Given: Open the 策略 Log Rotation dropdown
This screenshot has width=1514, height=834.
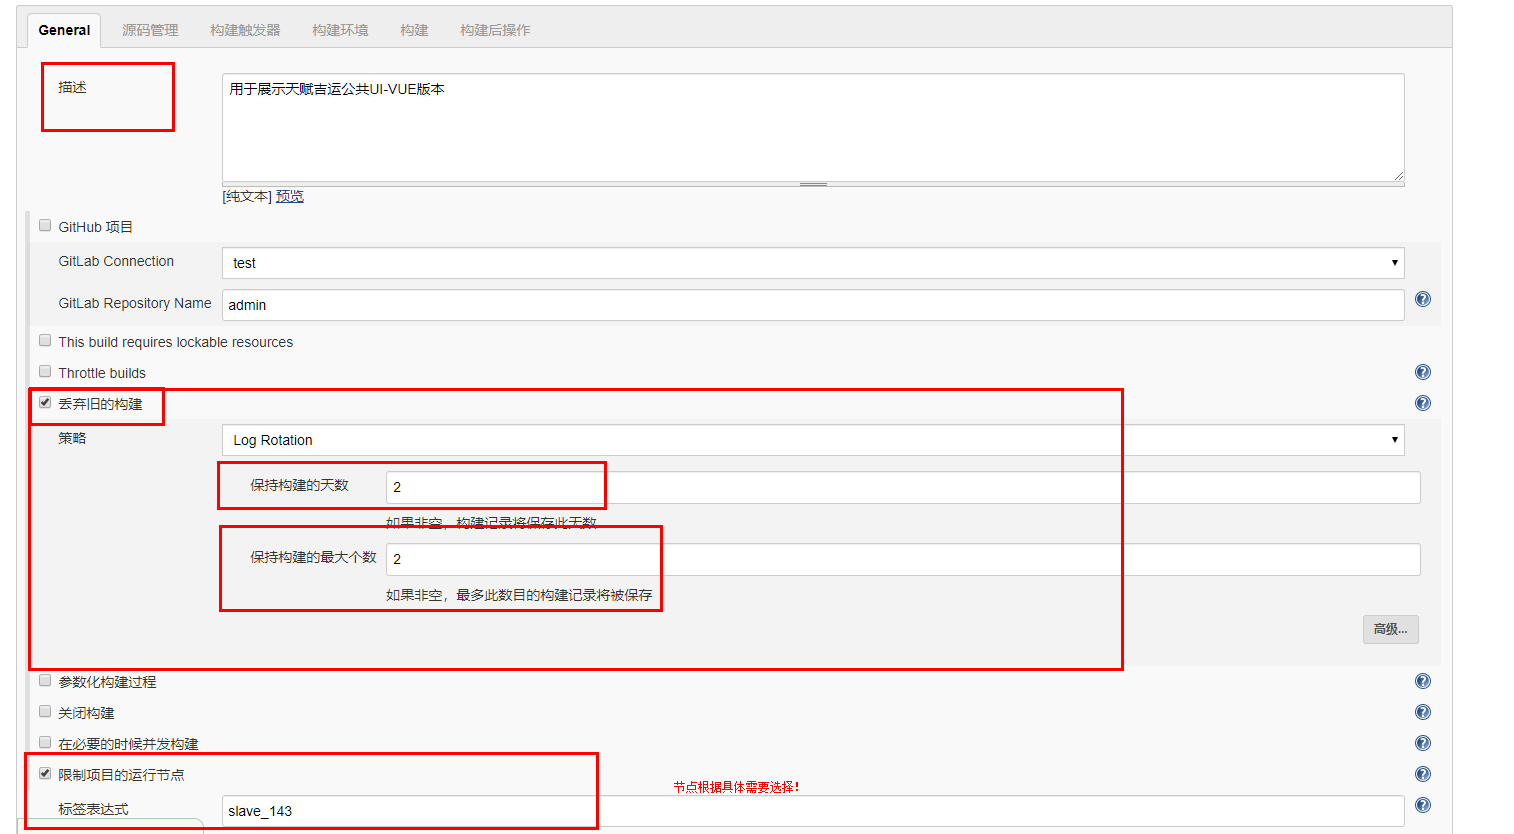Looking at the screenshot, I should click(x=813, y=440).
